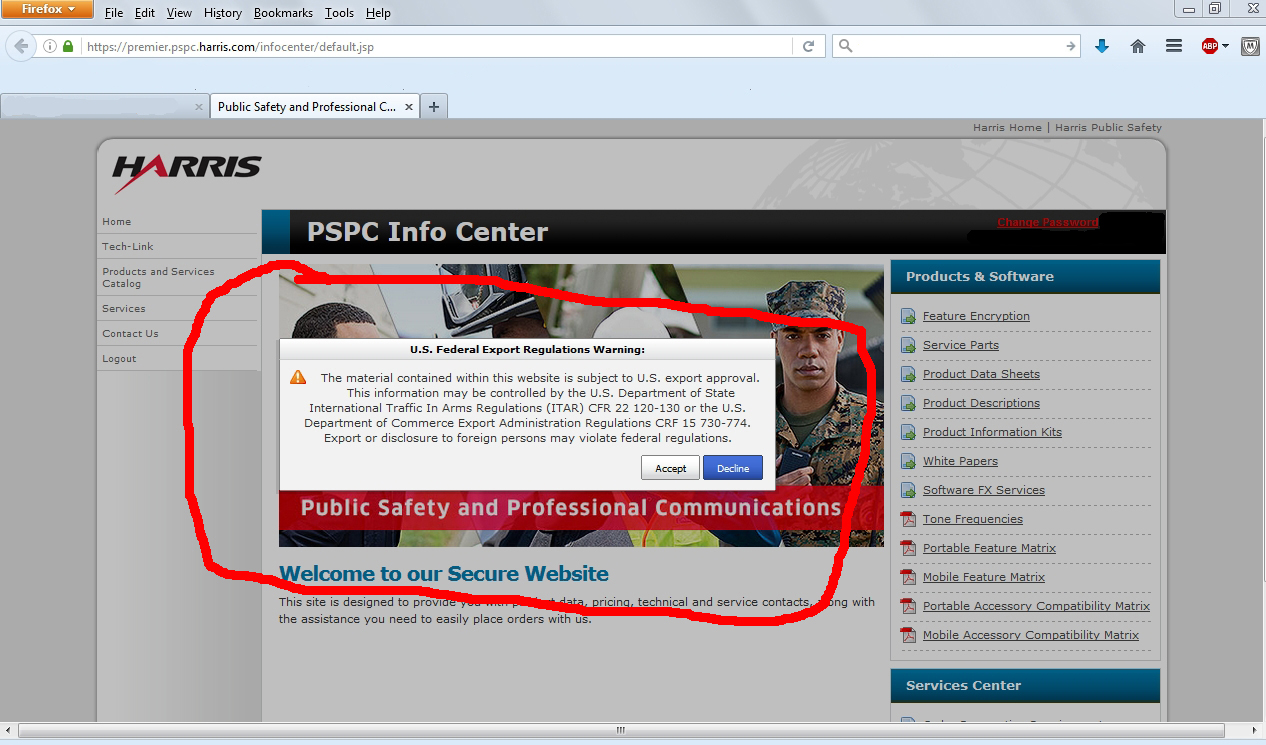Open the Mobile Feature Matrix PDF link
The image size is (1266, 745).
[984, 577]
